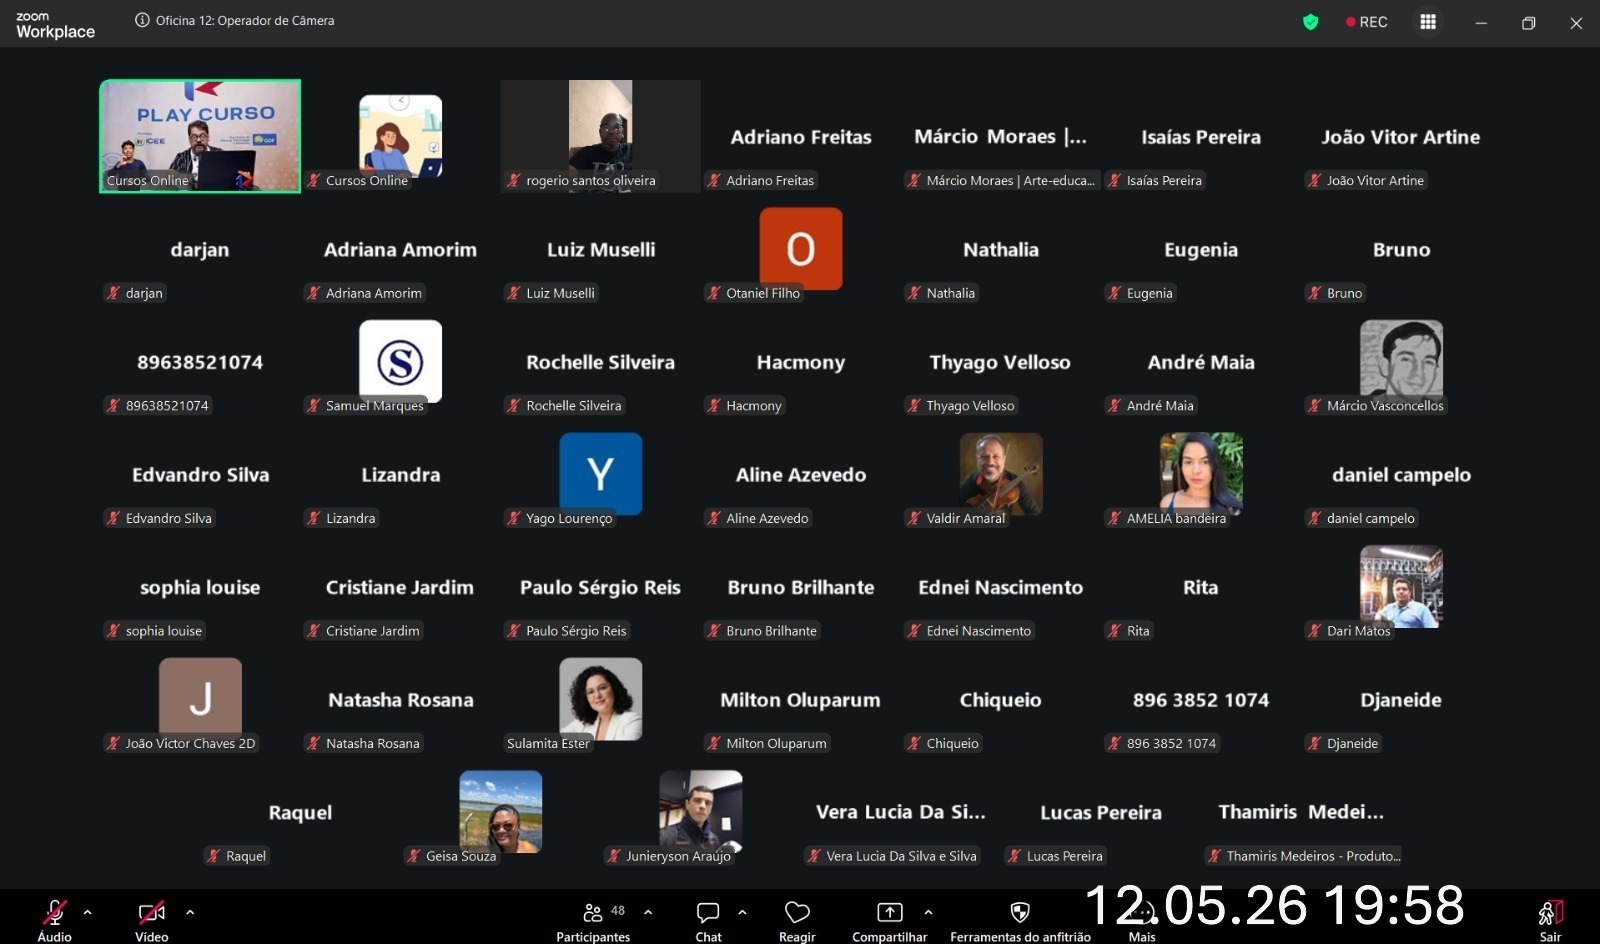Click muted mic icon on Djaneide label

pos(1314,743)
